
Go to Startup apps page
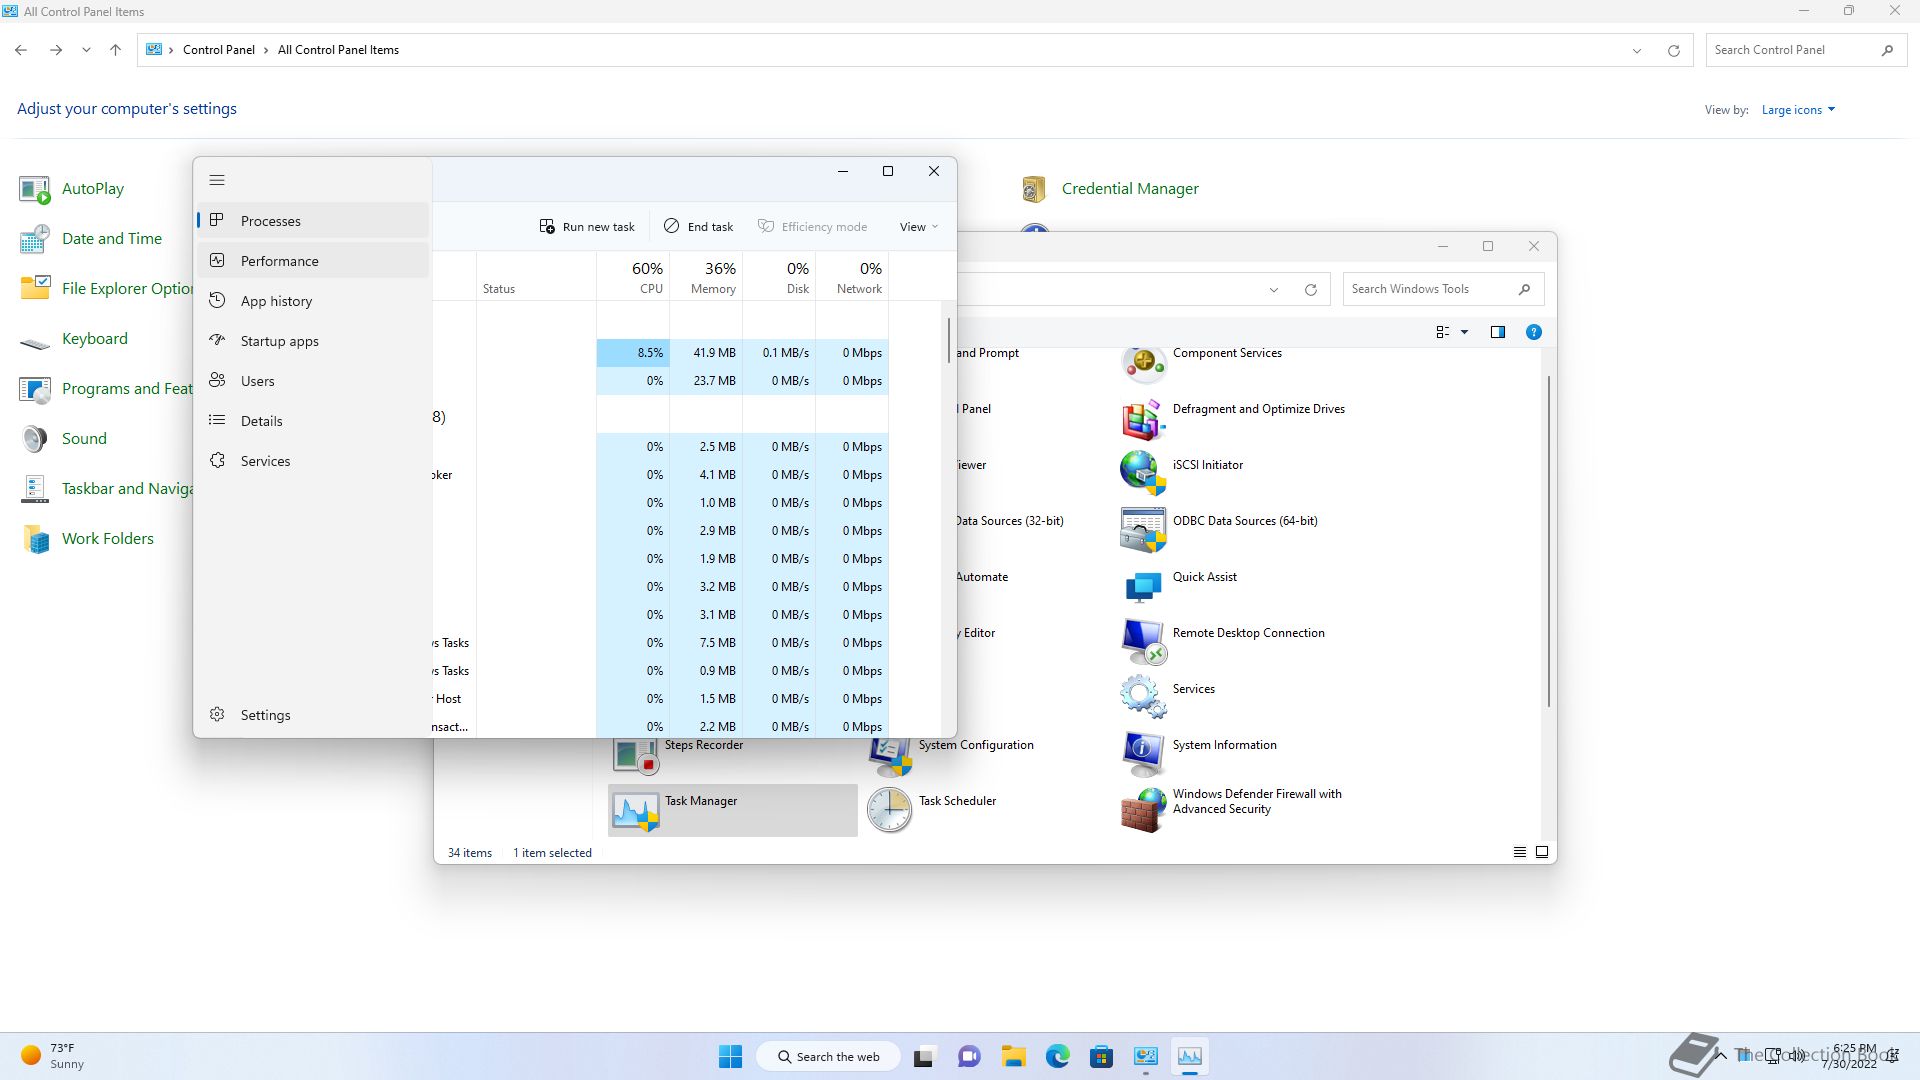[x=313, y=341]
